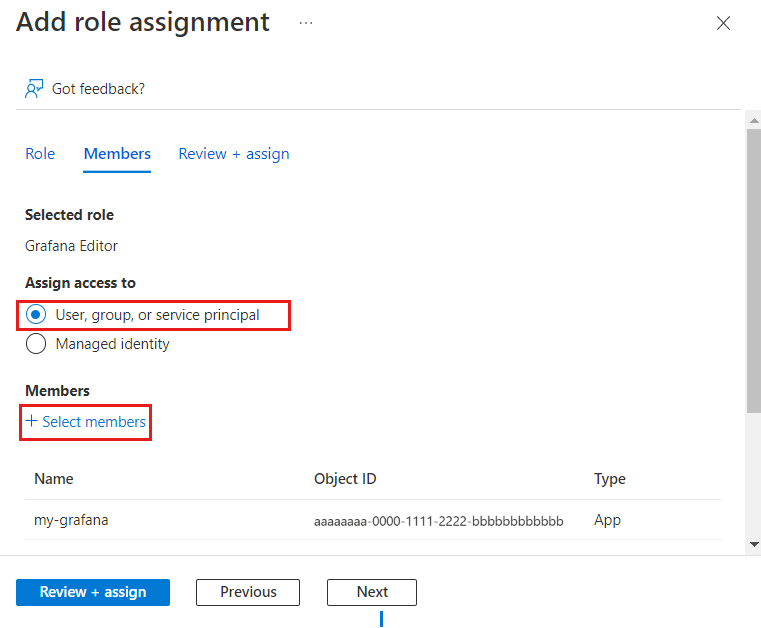Sort by the Name column header
This screenshot has height=628, width=761.
[54, 479]
